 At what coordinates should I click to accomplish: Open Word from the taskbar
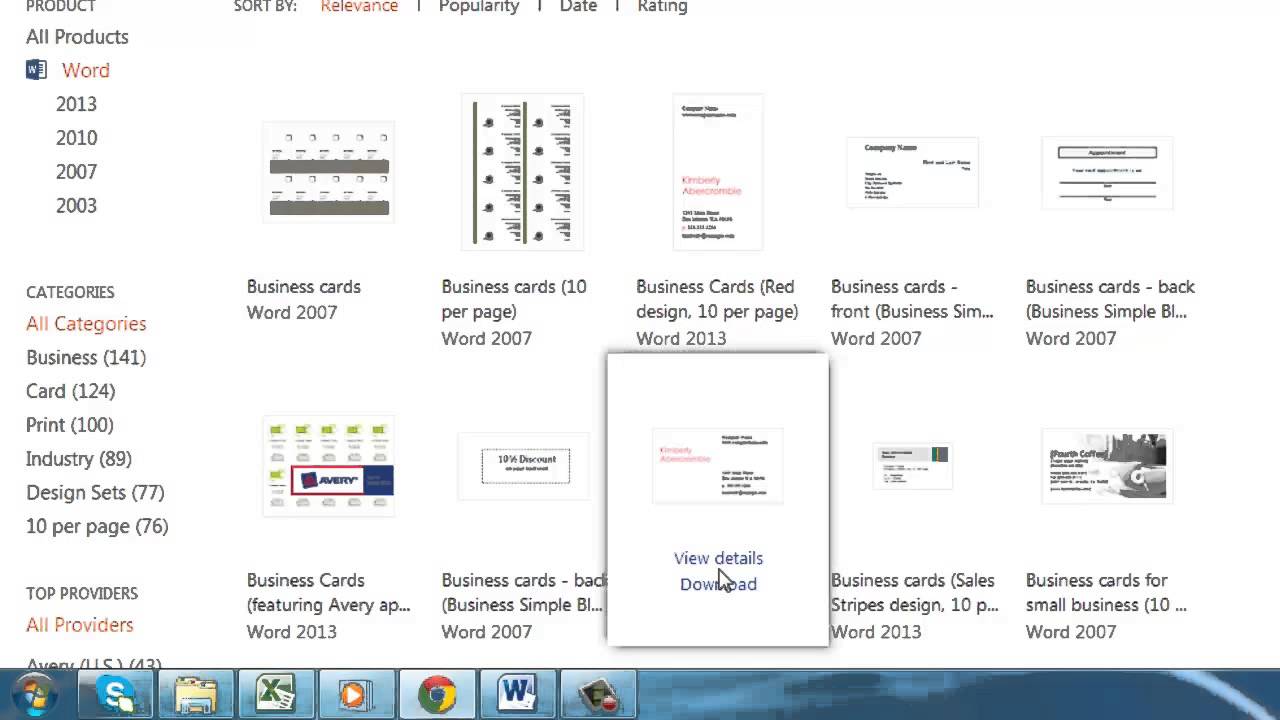tap(517, 695)
